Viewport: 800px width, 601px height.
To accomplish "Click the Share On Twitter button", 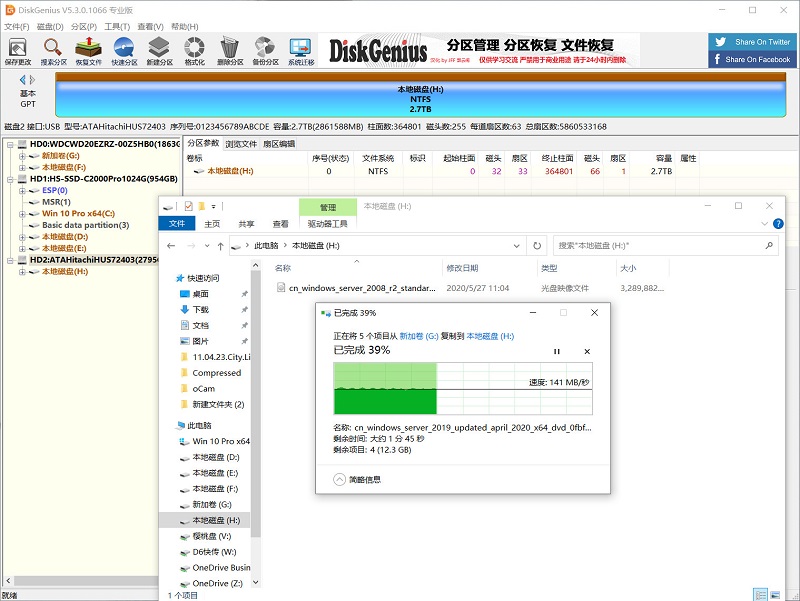I will 753,42.
